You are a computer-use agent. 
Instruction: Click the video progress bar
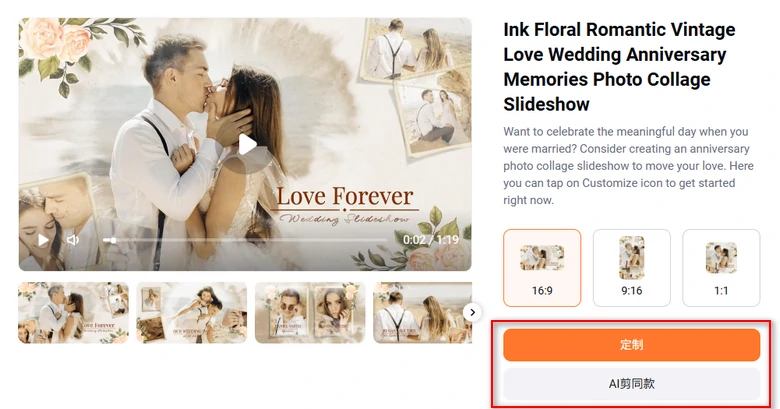245,240
